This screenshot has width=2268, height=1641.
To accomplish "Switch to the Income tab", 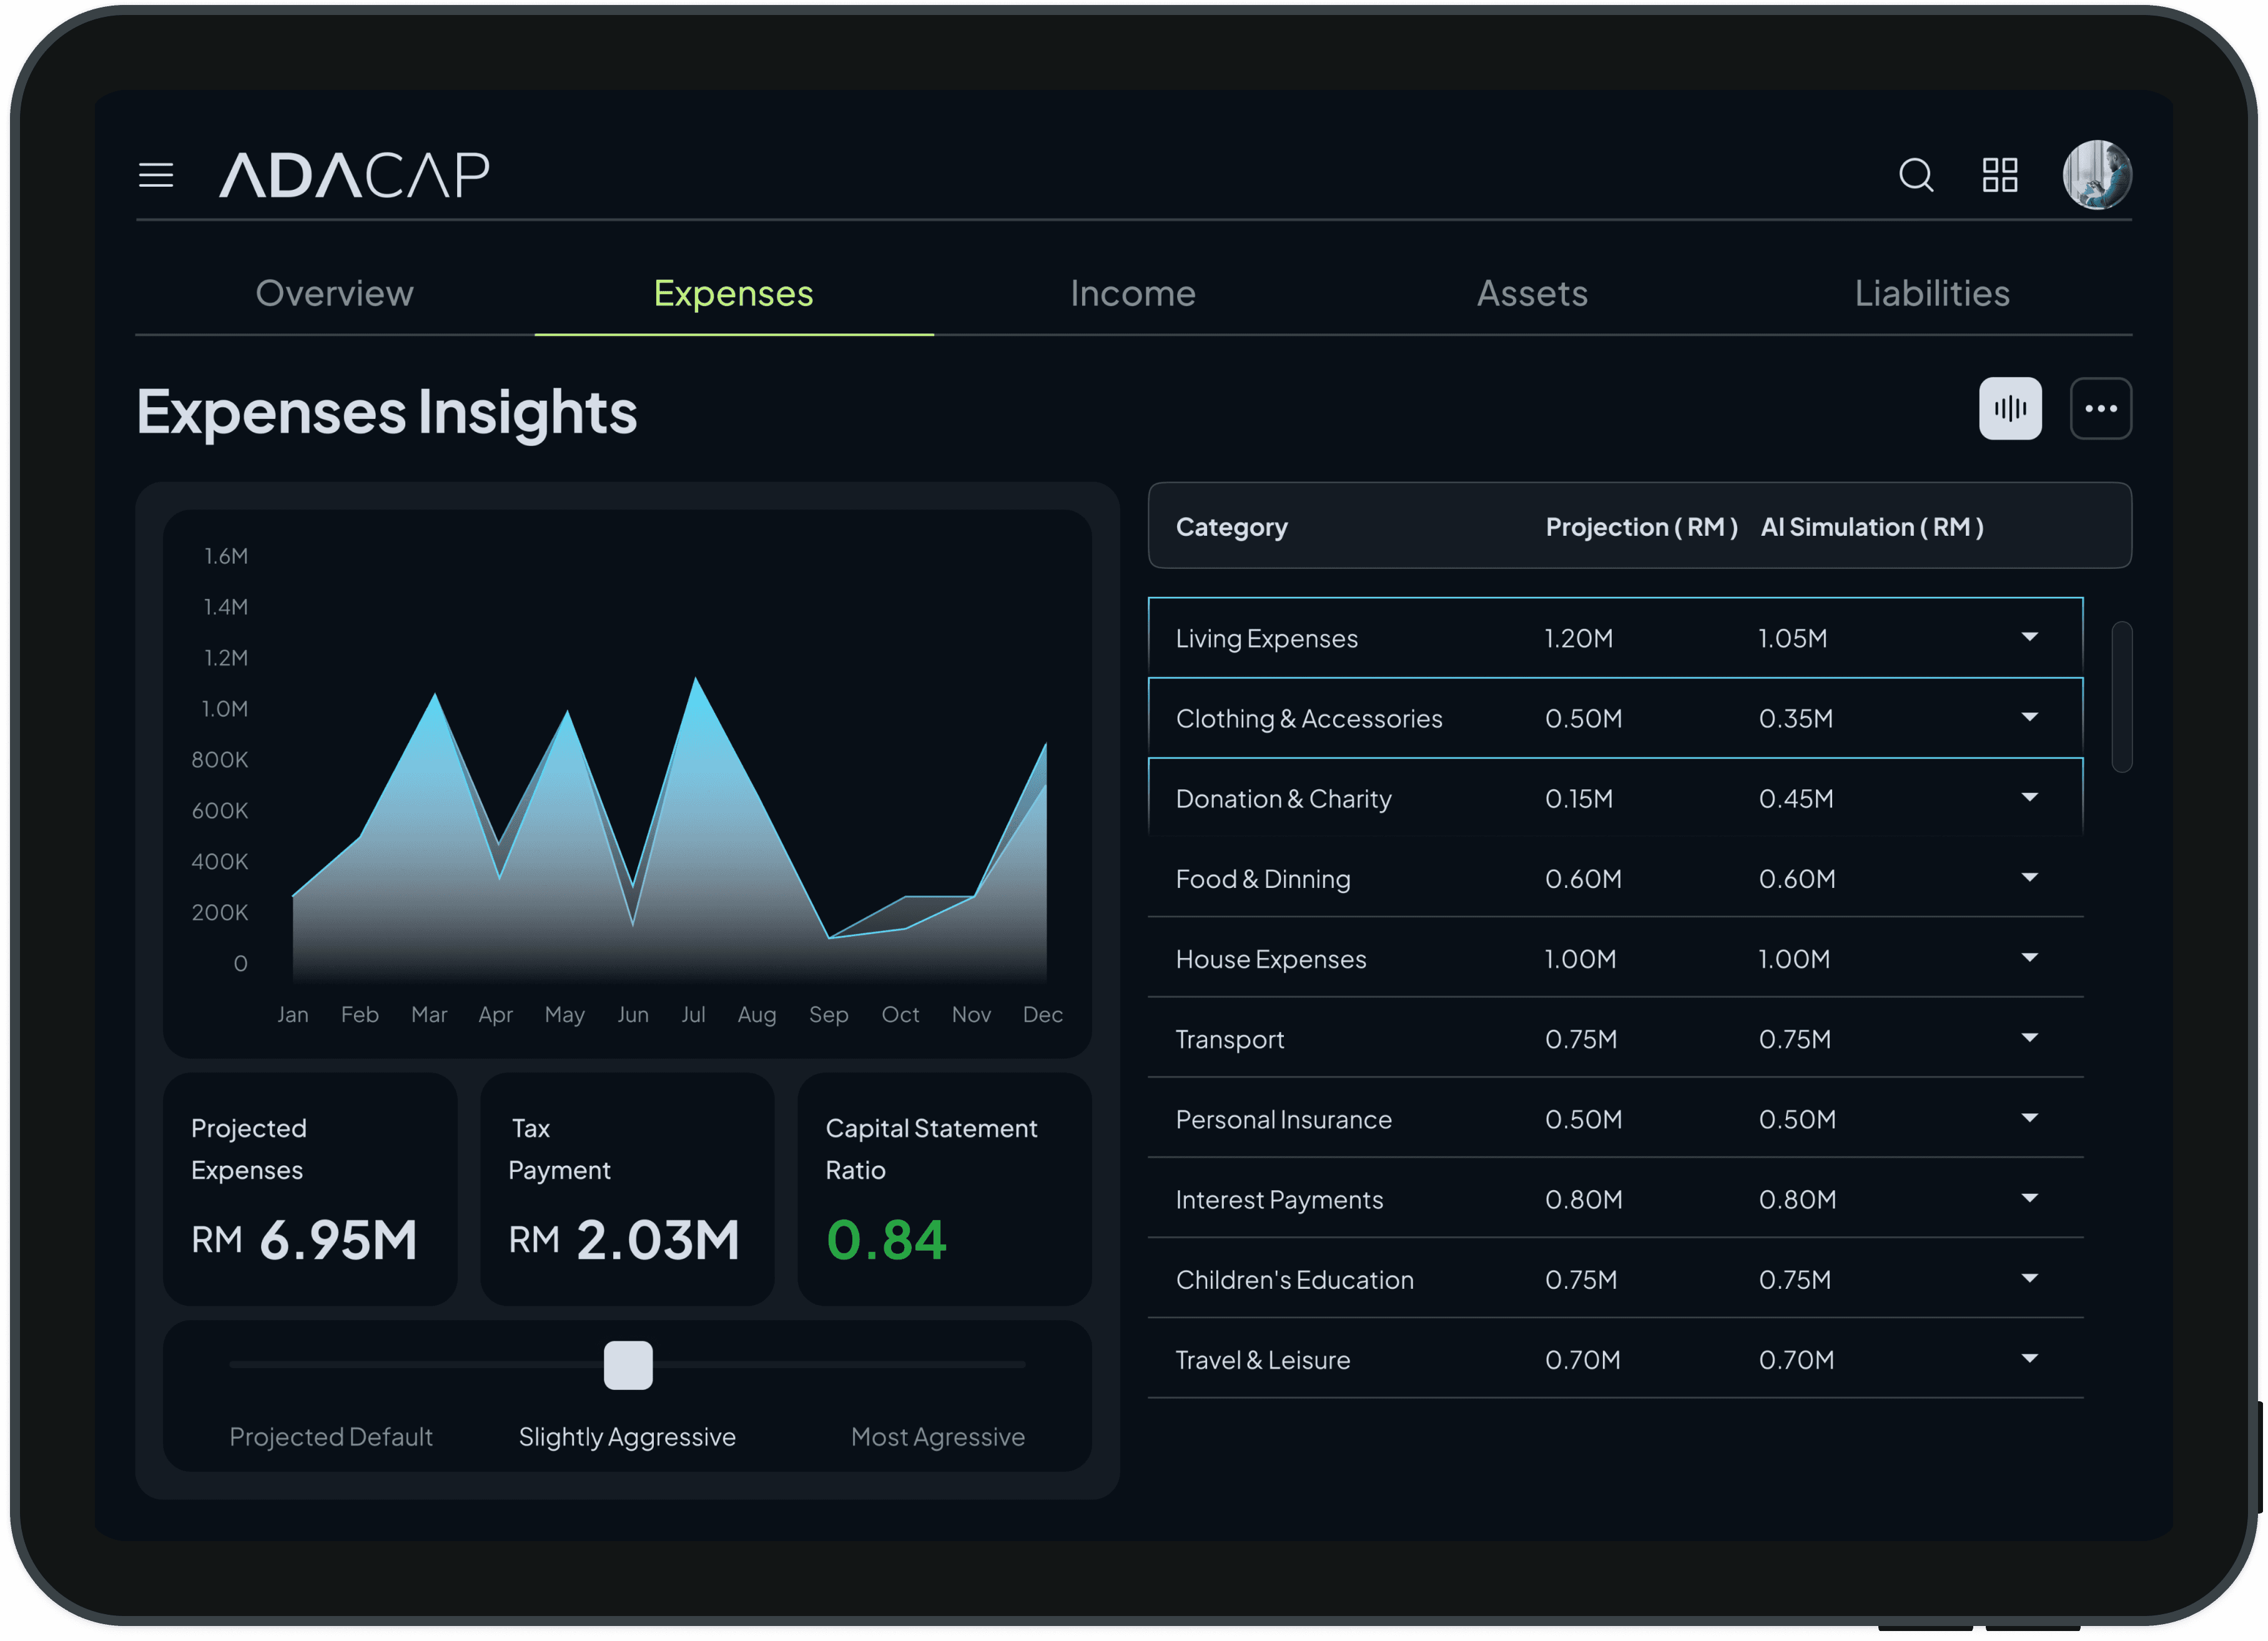I will pos(1132,293).
